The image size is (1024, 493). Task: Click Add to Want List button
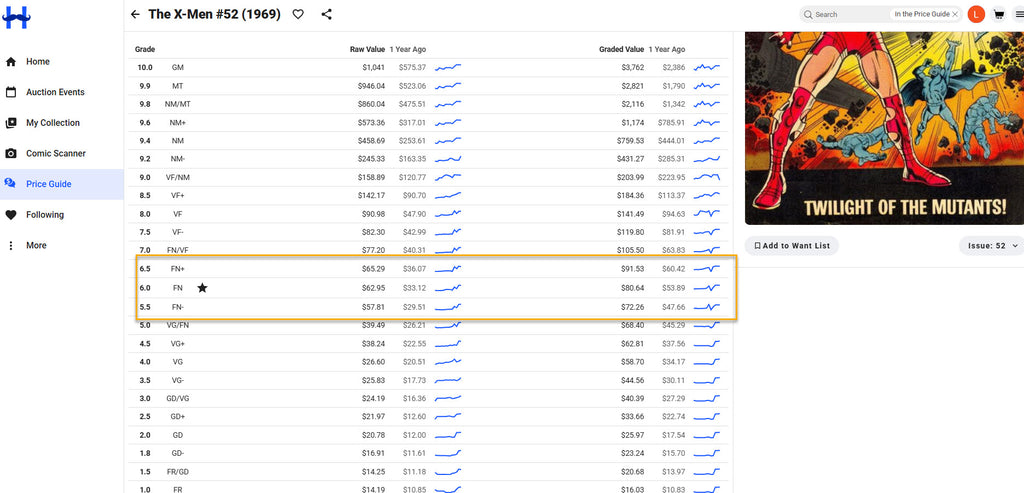(x=792, y=246)
